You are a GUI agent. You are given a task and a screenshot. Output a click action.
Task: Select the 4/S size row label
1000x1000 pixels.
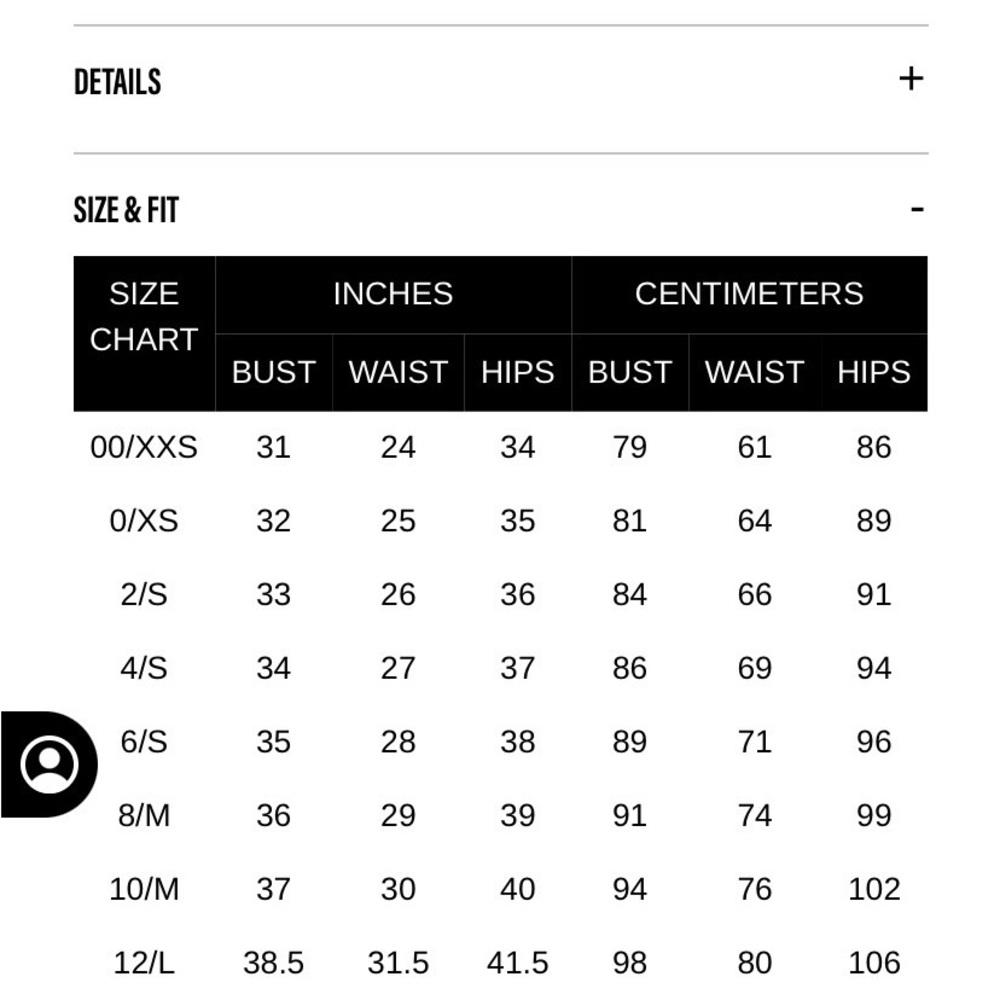(x=144, y=668)
